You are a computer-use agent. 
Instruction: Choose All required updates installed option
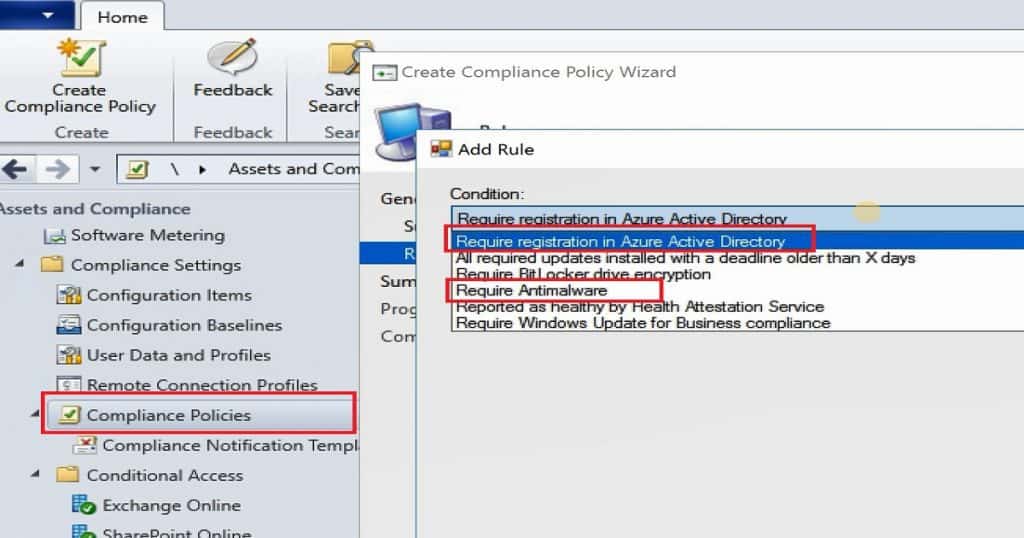(685, 258)
